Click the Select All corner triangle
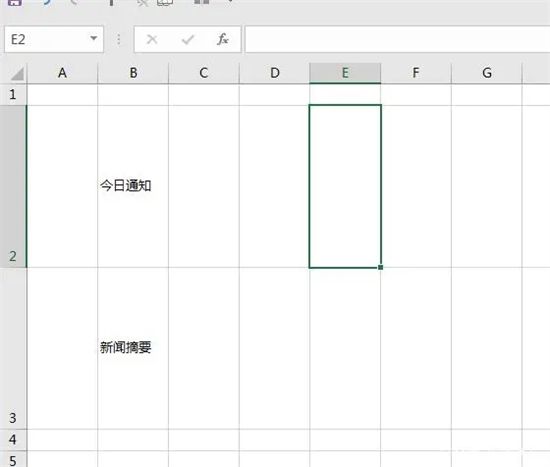550x467 pixels. point(17,74)
